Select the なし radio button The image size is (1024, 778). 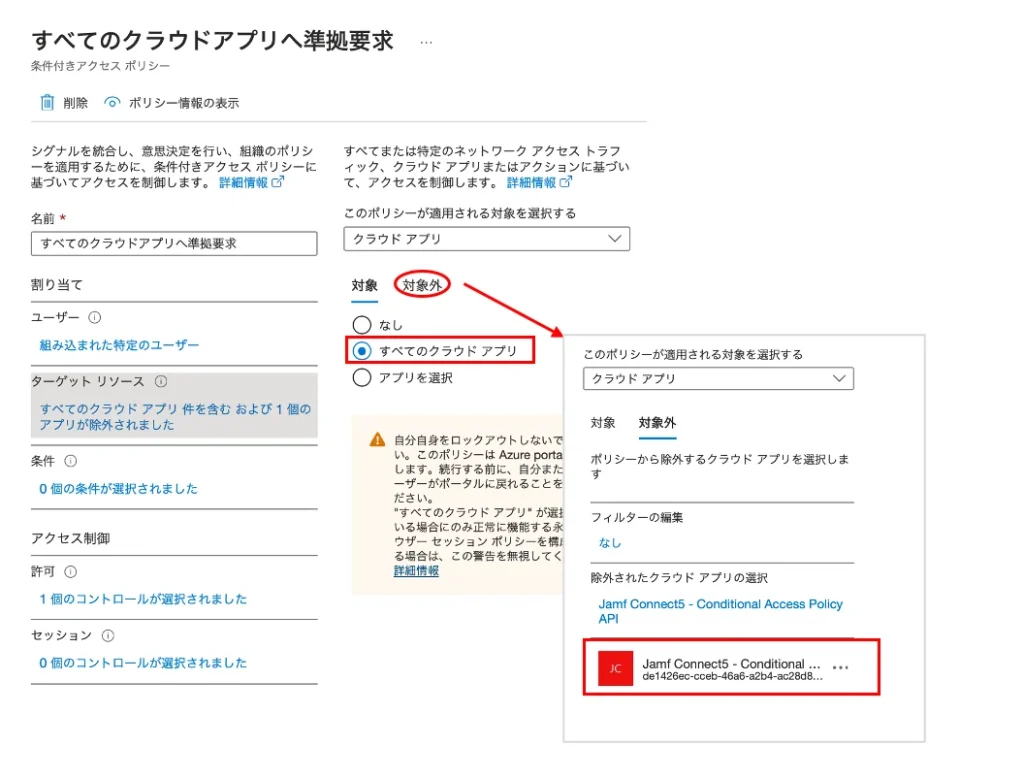(x=362, y=325)
